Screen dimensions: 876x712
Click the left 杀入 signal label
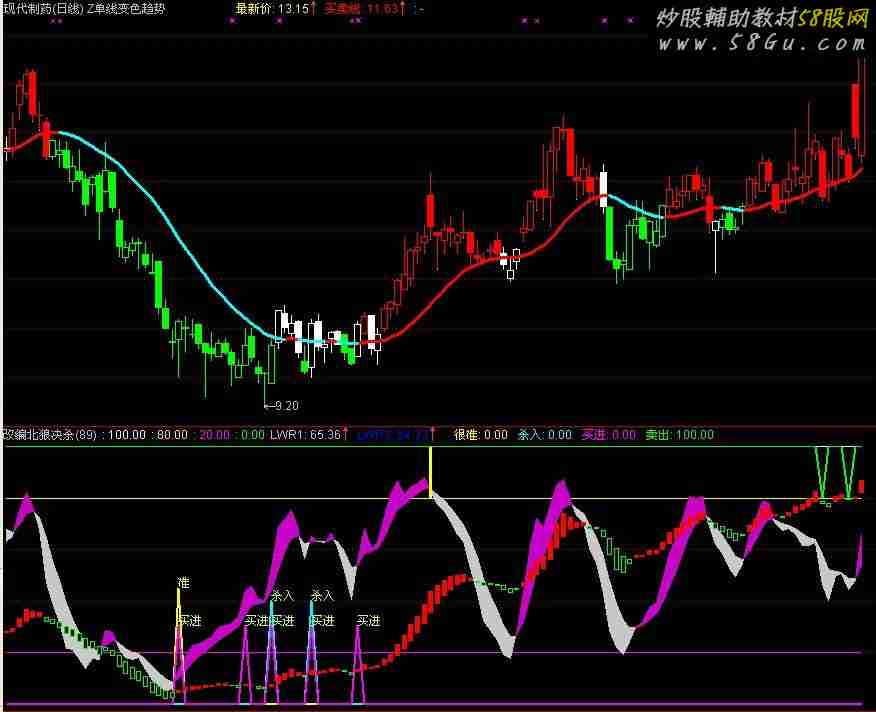click(x=282, y=595)
